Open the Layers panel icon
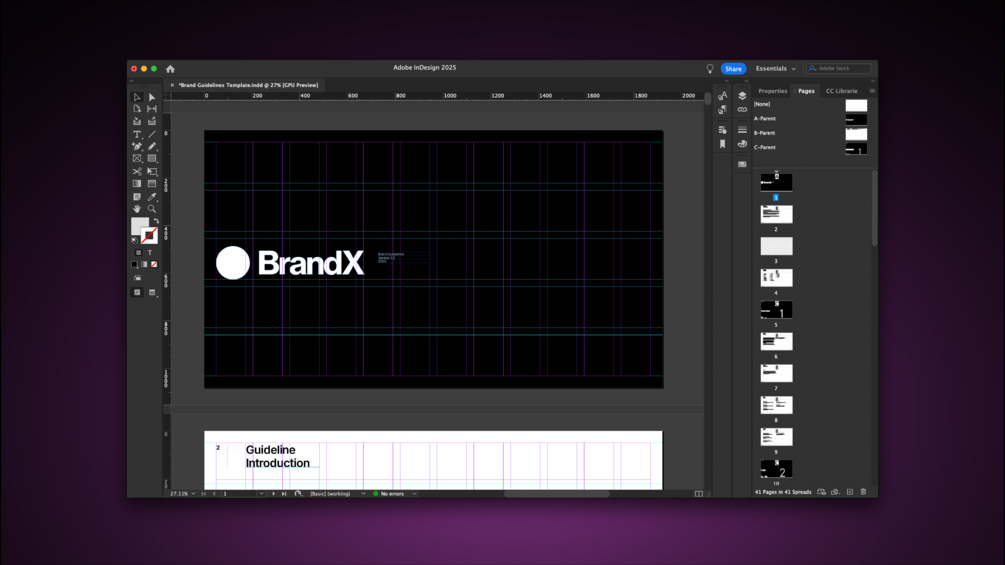1005x565 pixels. point(742,96)
